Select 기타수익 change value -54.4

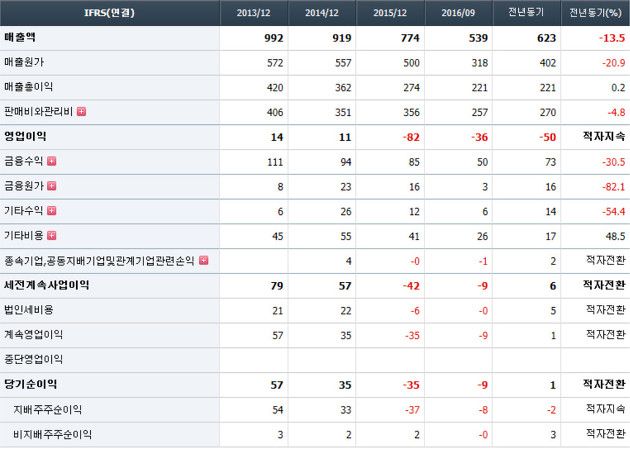tap(614, 212)
